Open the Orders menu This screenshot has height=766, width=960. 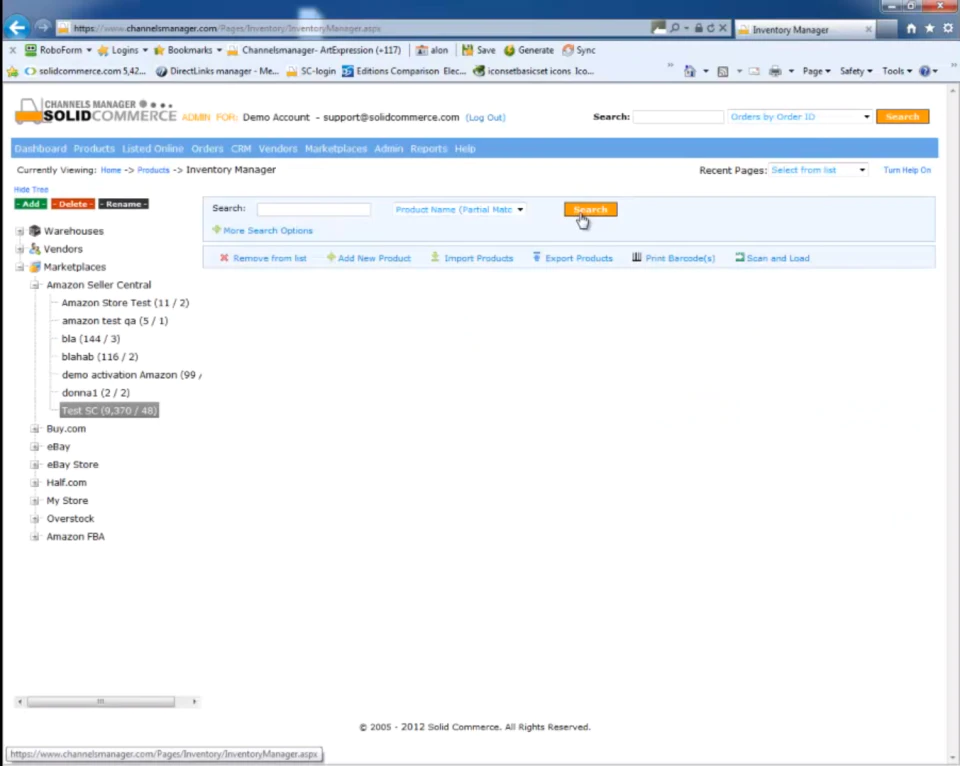click(x=207, y=149)
